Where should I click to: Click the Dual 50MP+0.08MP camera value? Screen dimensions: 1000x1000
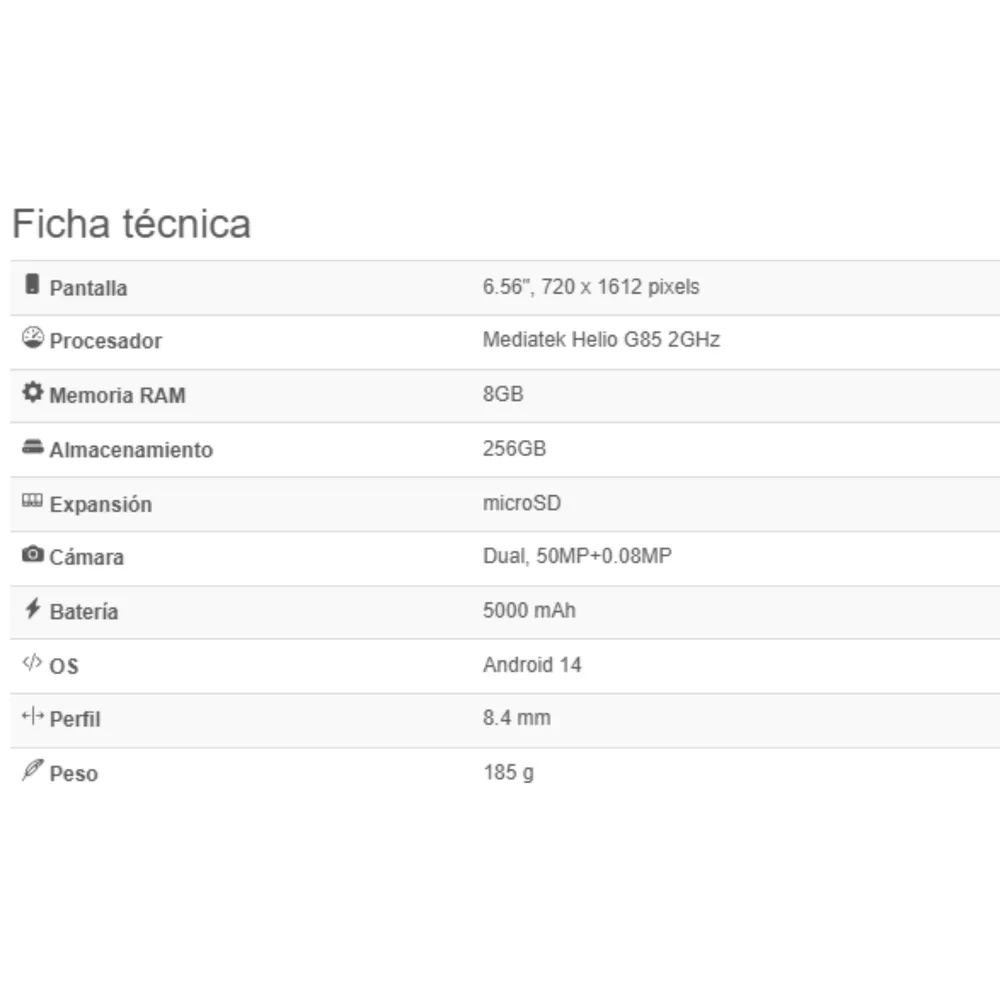pyautogui.click(x=577, y=555)
